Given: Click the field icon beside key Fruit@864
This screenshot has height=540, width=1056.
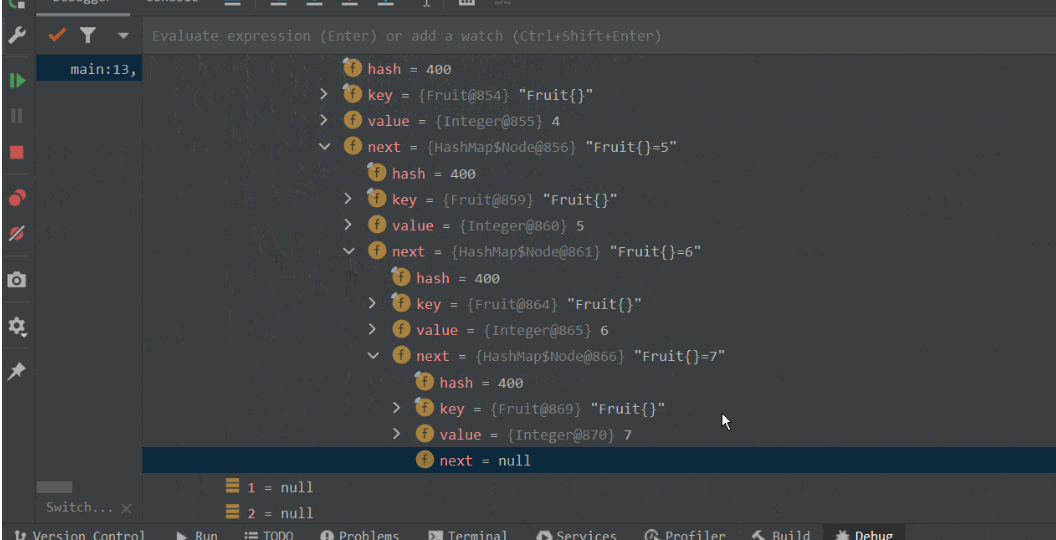Looking at the screenshot, I should coord(401,303).
